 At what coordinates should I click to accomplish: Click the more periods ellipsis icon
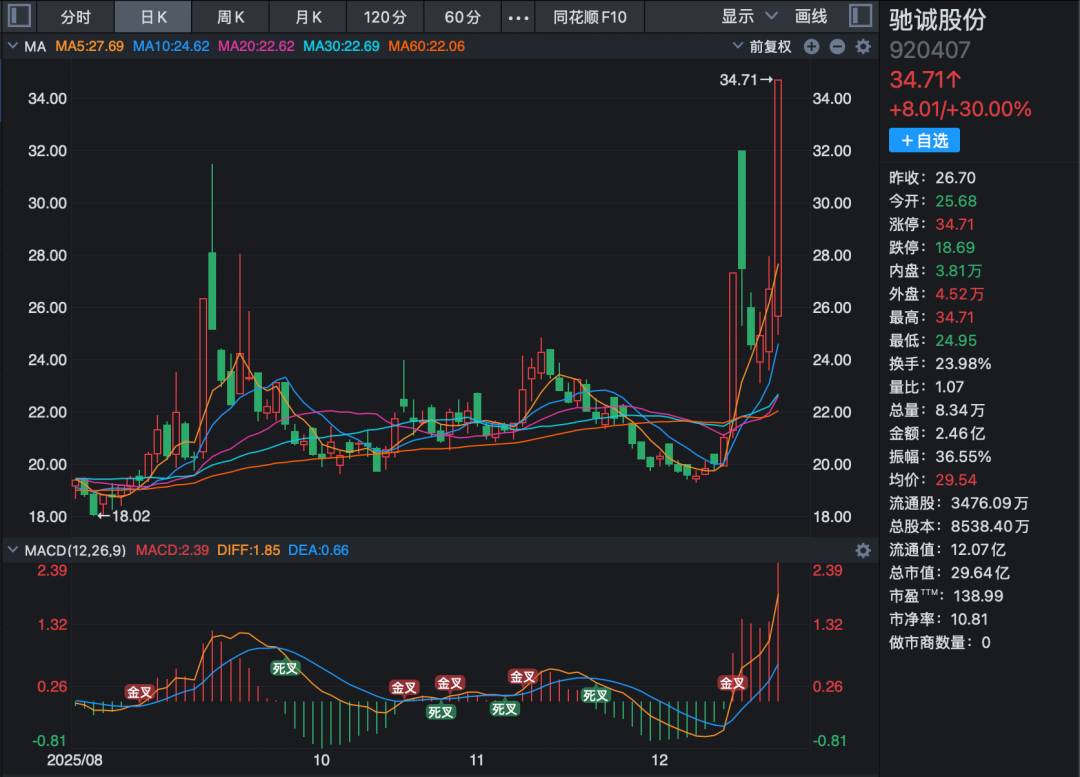coord(517,17)
